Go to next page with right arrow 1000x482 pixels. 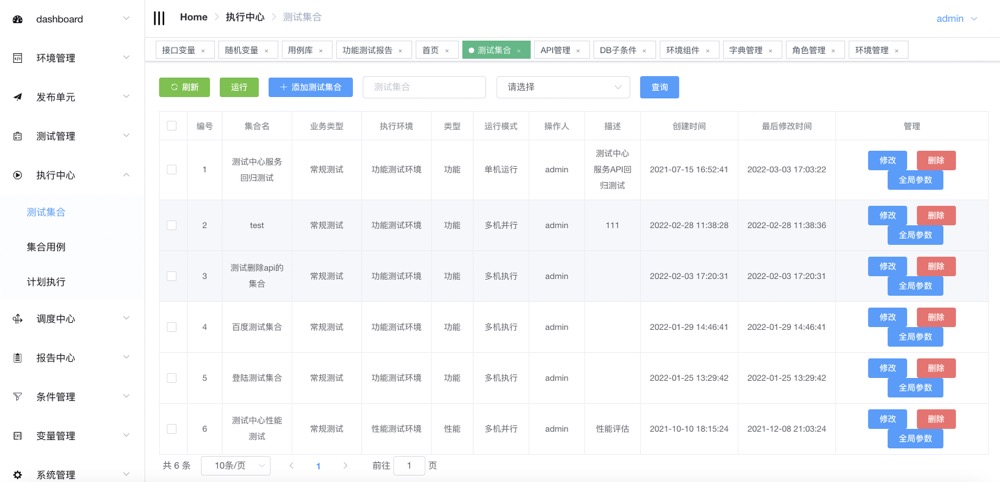point(345,466)
